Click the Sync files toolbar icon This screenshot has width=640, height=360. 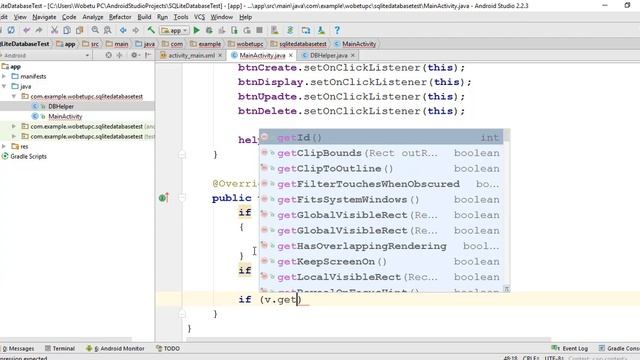click(x=11, y=30)
